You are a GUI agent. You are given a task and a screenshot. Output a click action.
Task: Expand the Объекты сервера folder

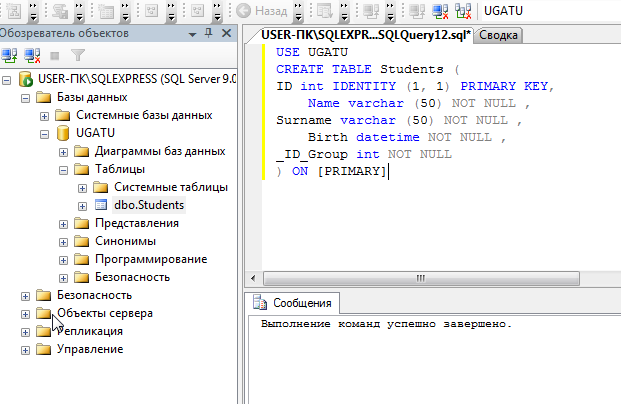25,314
